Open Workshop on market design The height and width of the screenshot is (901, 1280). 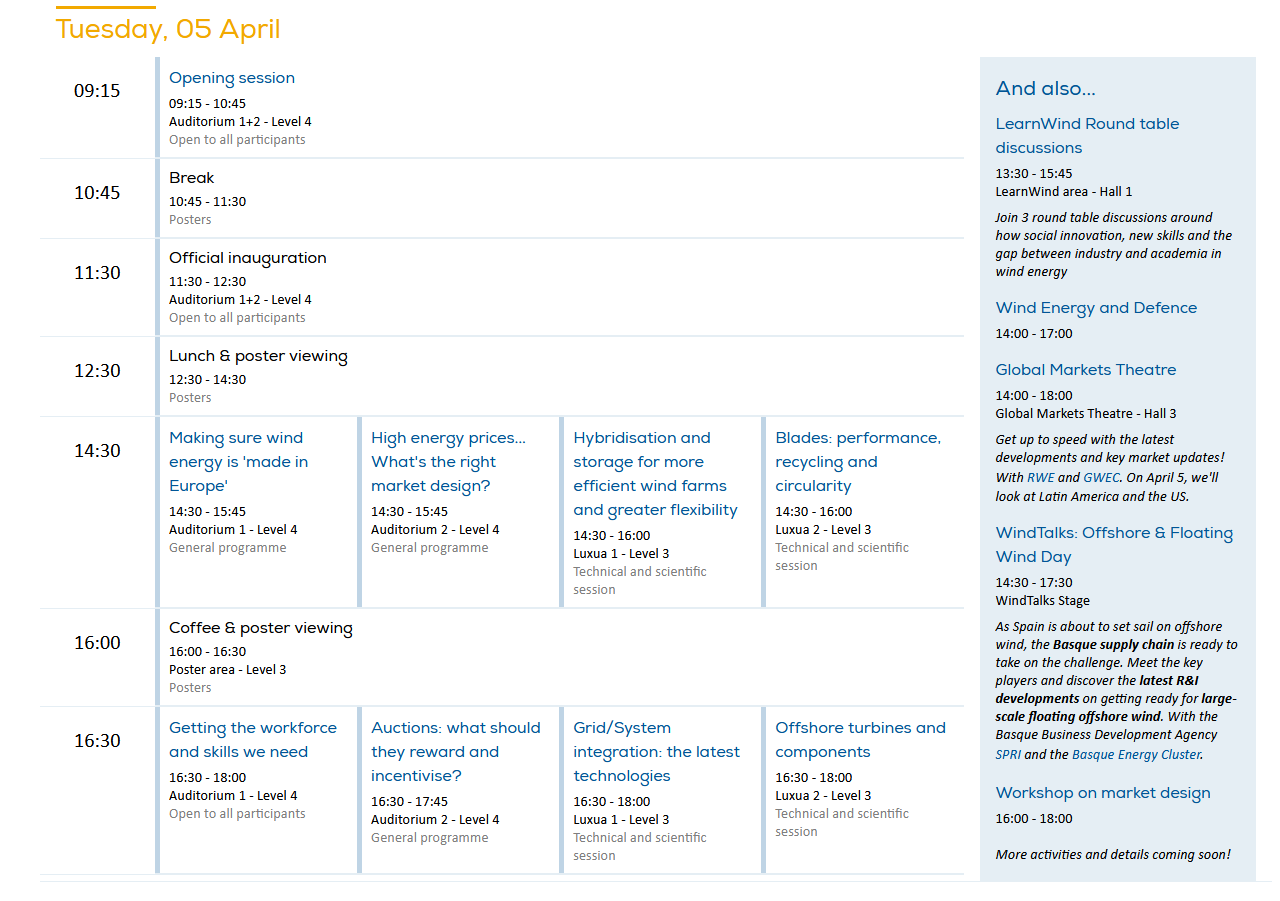1103,793
